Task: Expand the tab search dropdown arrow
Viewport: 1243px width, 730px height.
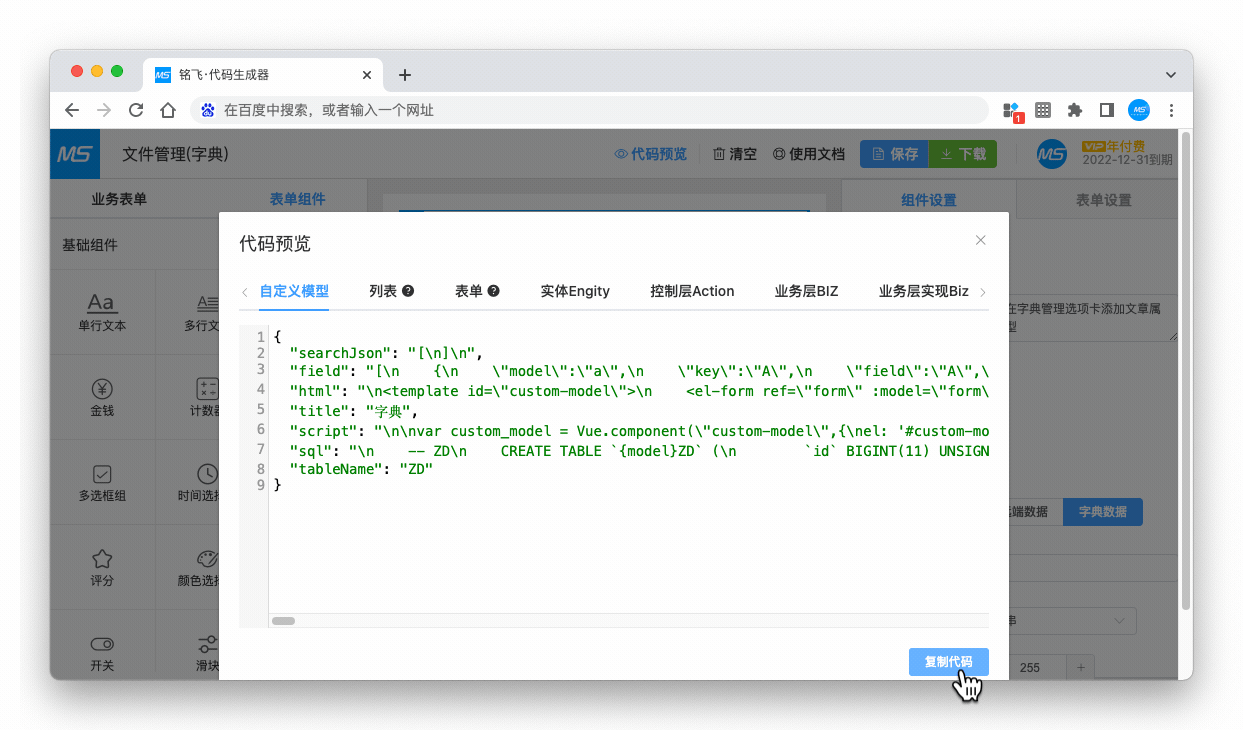Action: tap(1171, 75)
